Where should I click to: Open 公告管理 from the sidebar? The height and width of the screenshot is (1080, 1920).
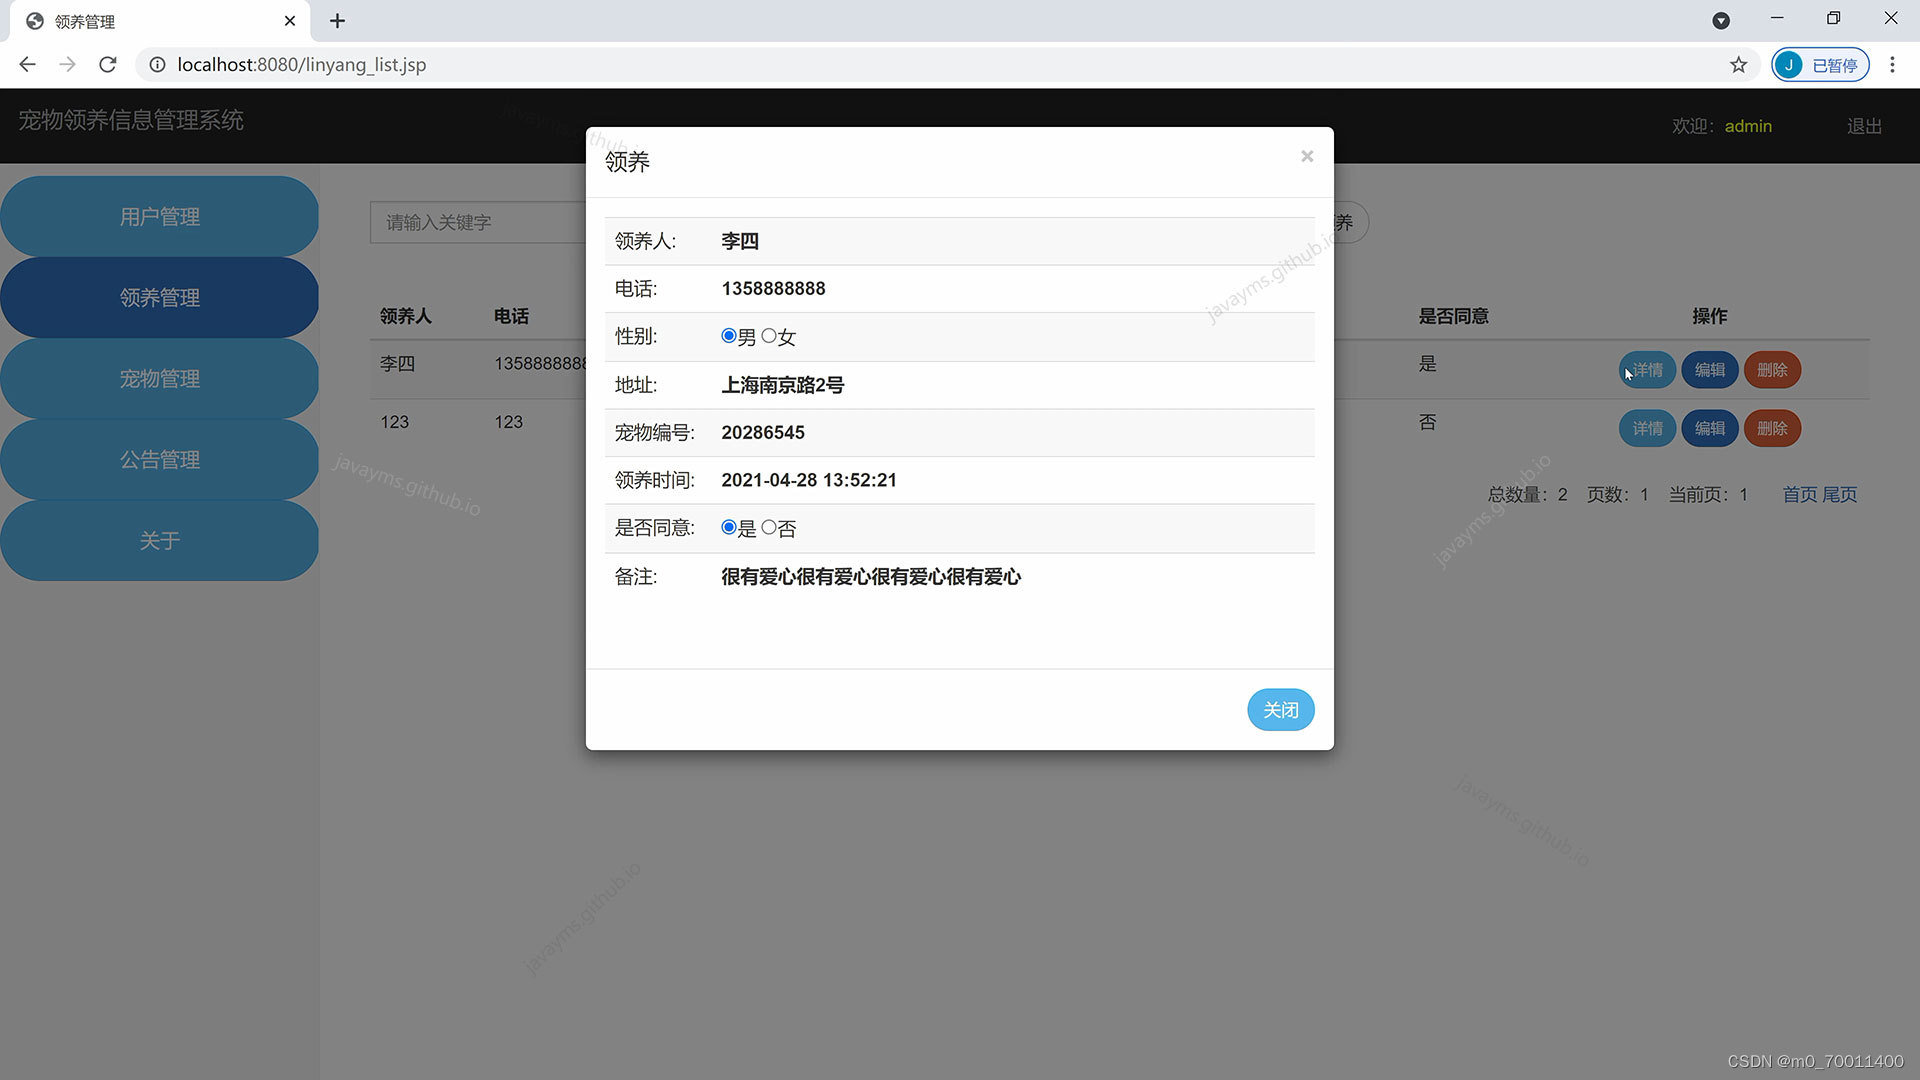(x=159, y=459)
